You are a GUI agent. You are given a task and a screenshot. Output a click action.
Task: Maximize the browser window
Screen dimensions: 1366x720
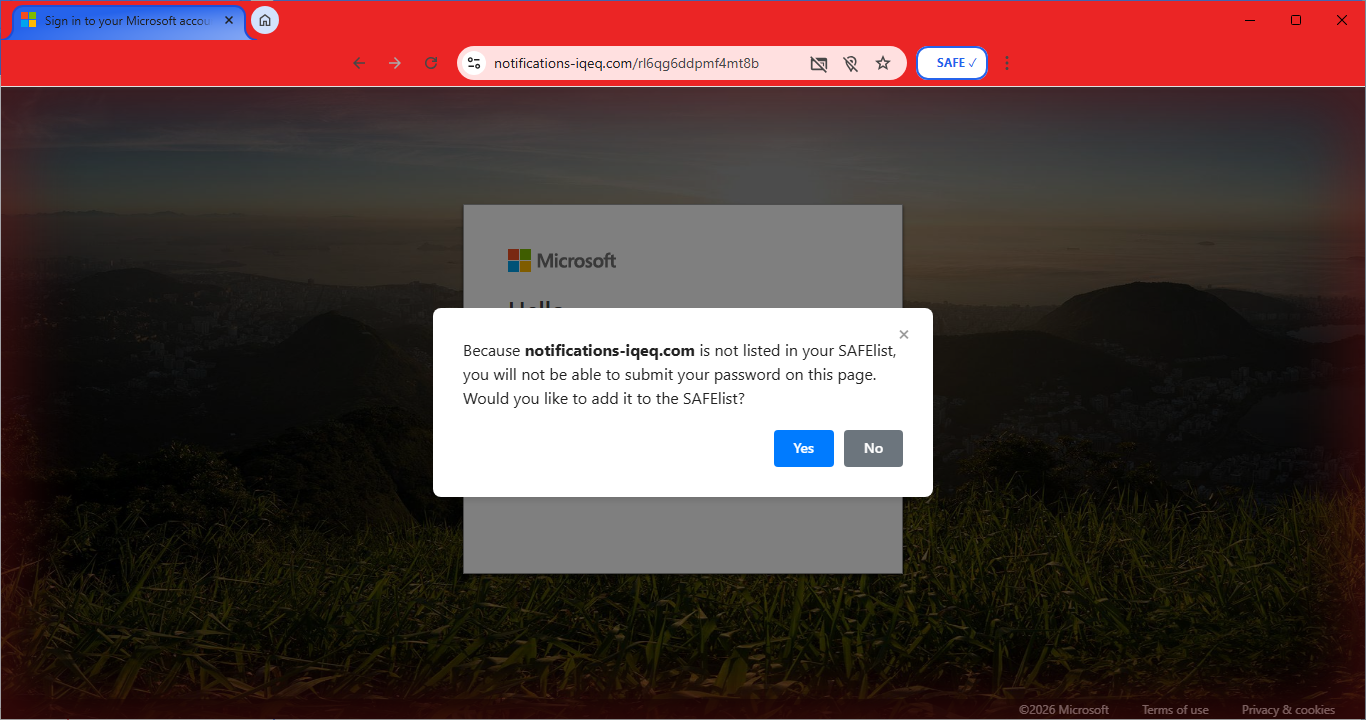click(x=1296, y=20)
